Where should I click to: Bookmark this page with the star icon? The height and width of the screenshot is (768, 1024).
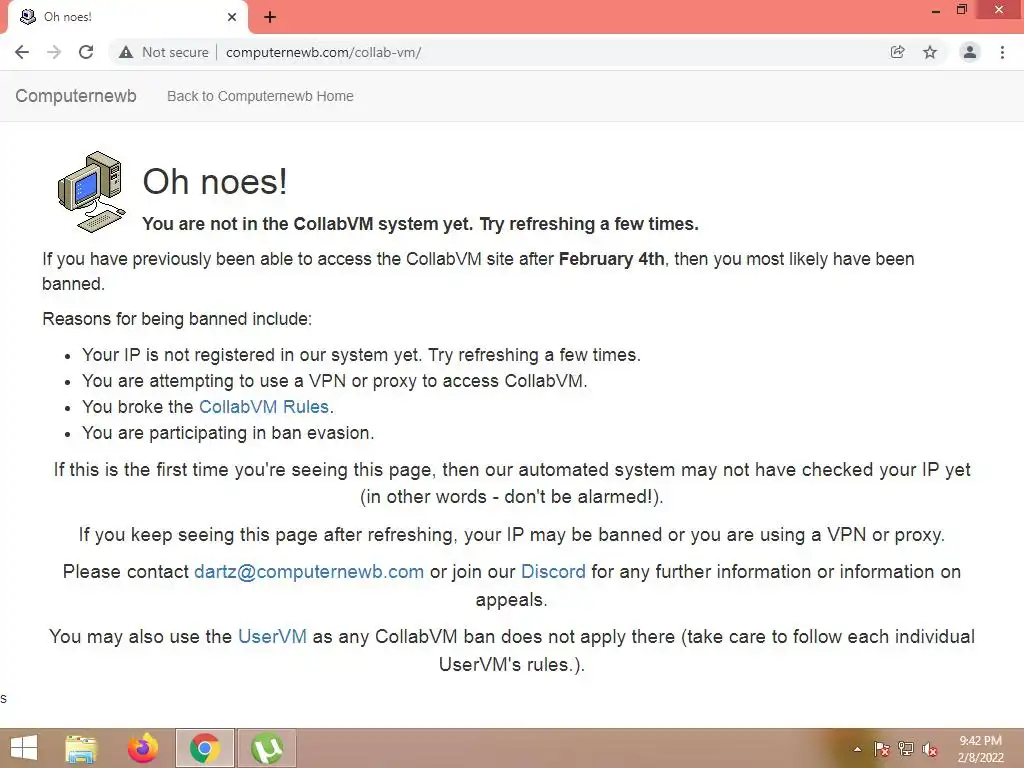point(930,52)
